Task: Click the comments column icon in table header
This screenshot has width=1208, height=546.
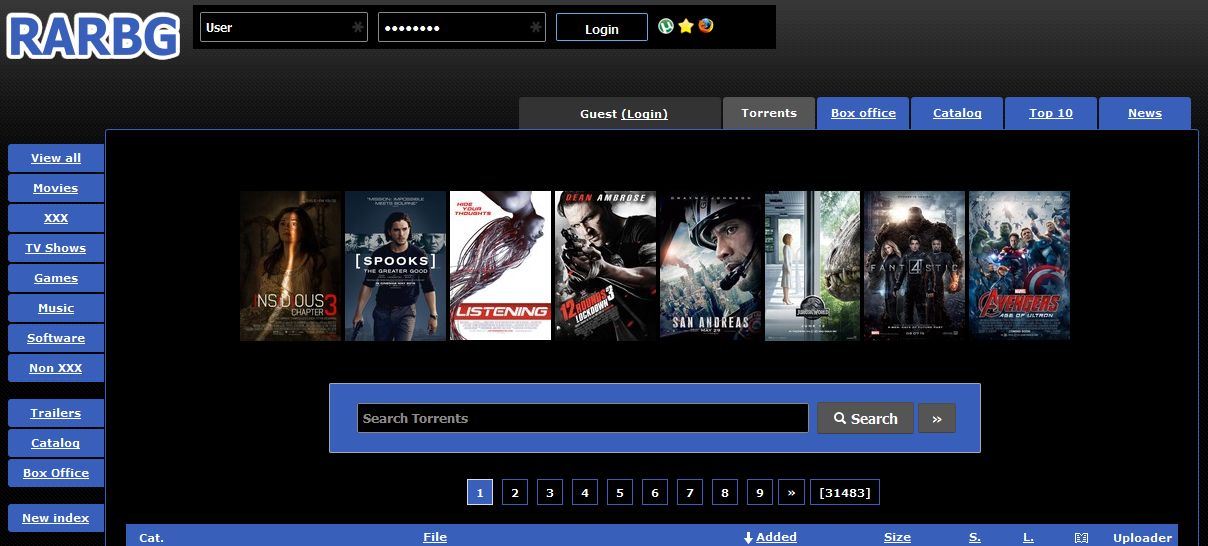Action: pyautogui.click(x=1081, y=537)
